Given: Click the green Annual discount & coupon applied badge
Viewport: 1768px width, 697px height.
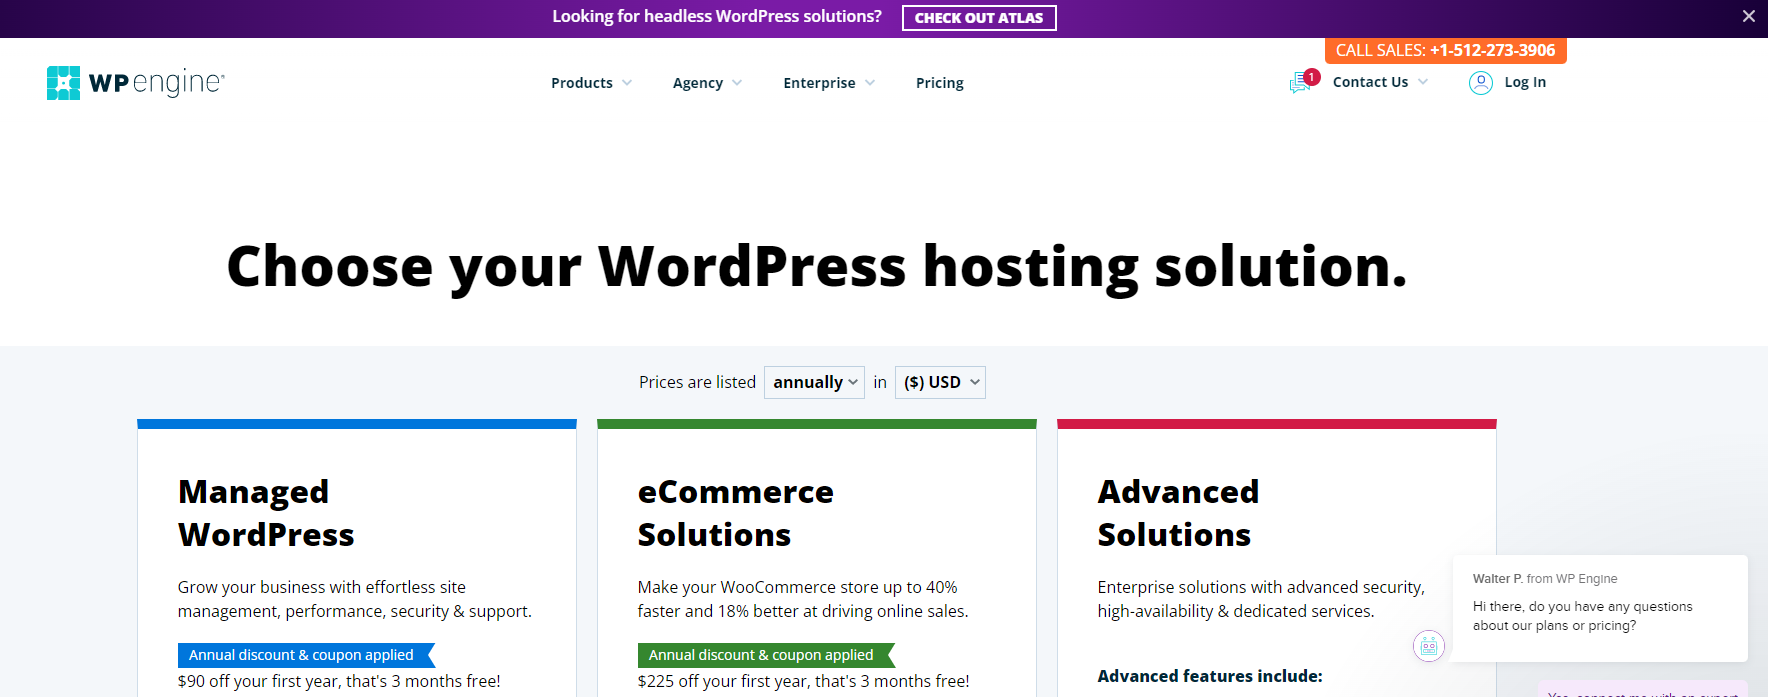Looking at the screenshot, I should point(766,655).
